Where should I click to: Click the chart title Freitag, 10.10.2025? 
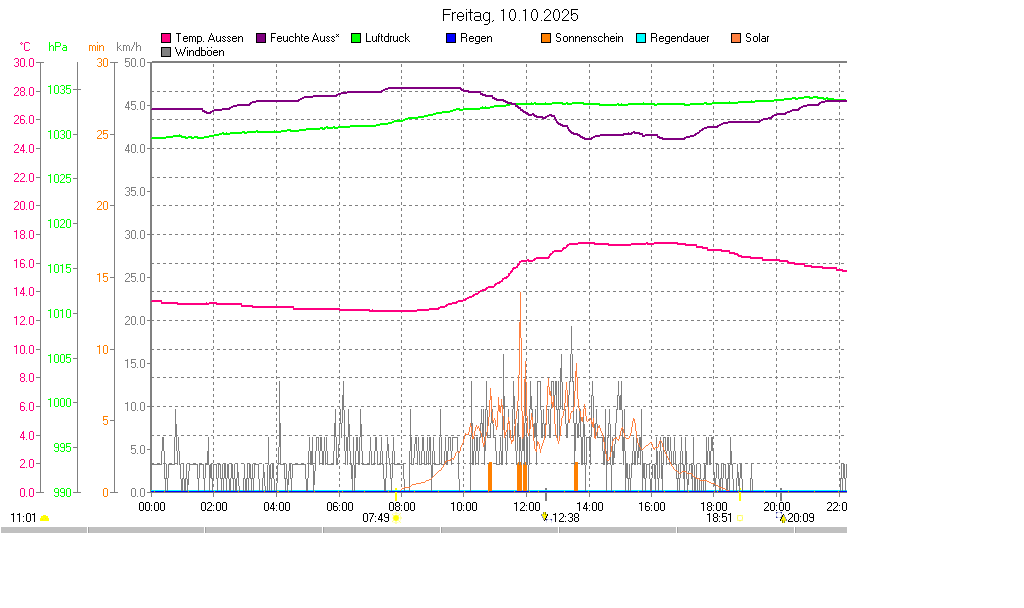point(510,16)
